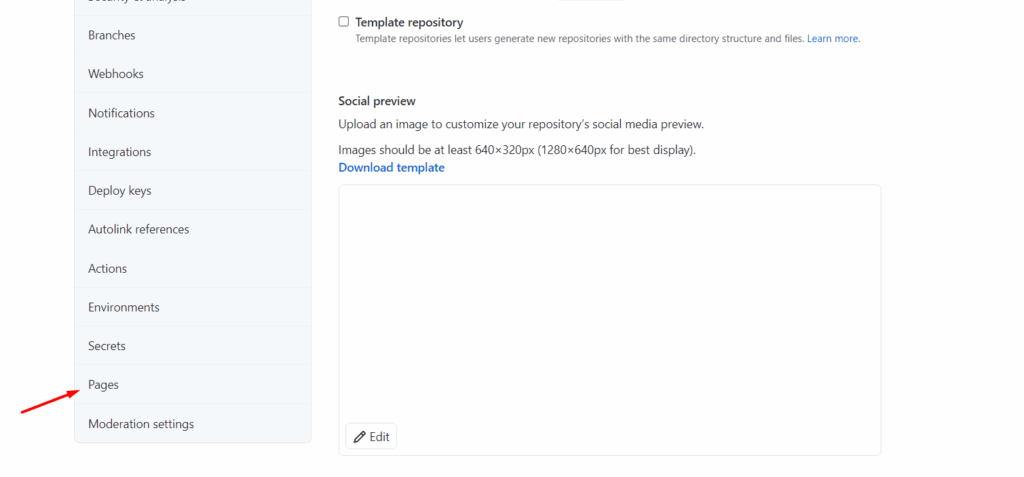Enable the Template repository checkbox

tap(344, 22)
